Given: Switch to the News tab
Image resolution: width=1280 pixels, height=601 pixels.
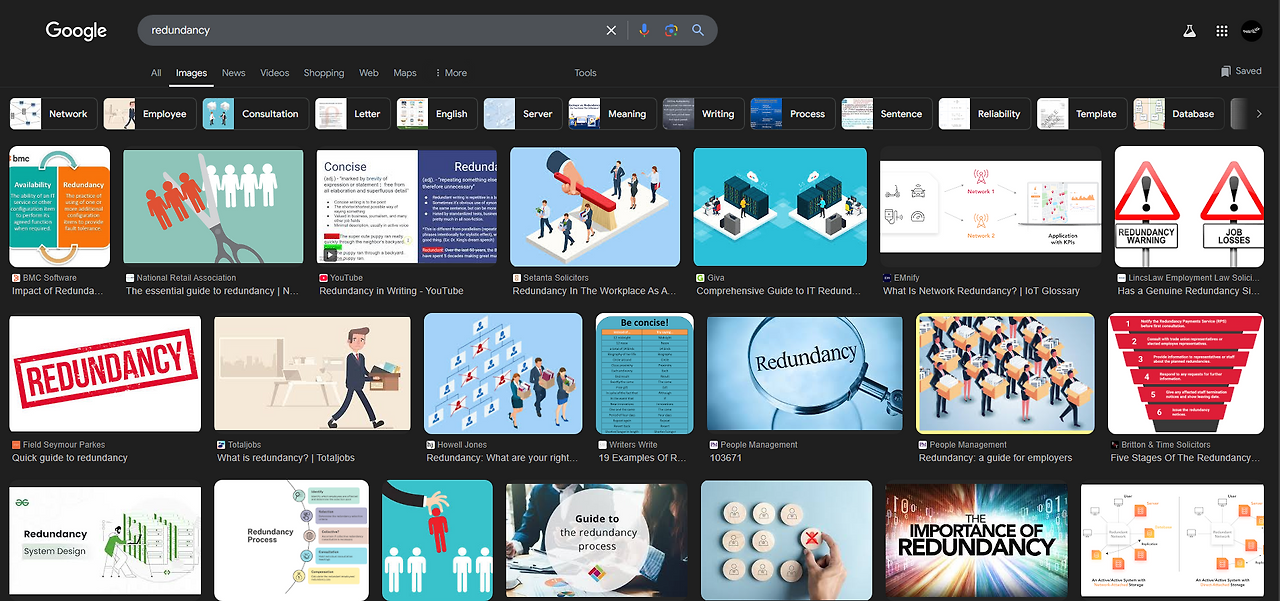Looking at the screenshot, I should tap(233, 73).
